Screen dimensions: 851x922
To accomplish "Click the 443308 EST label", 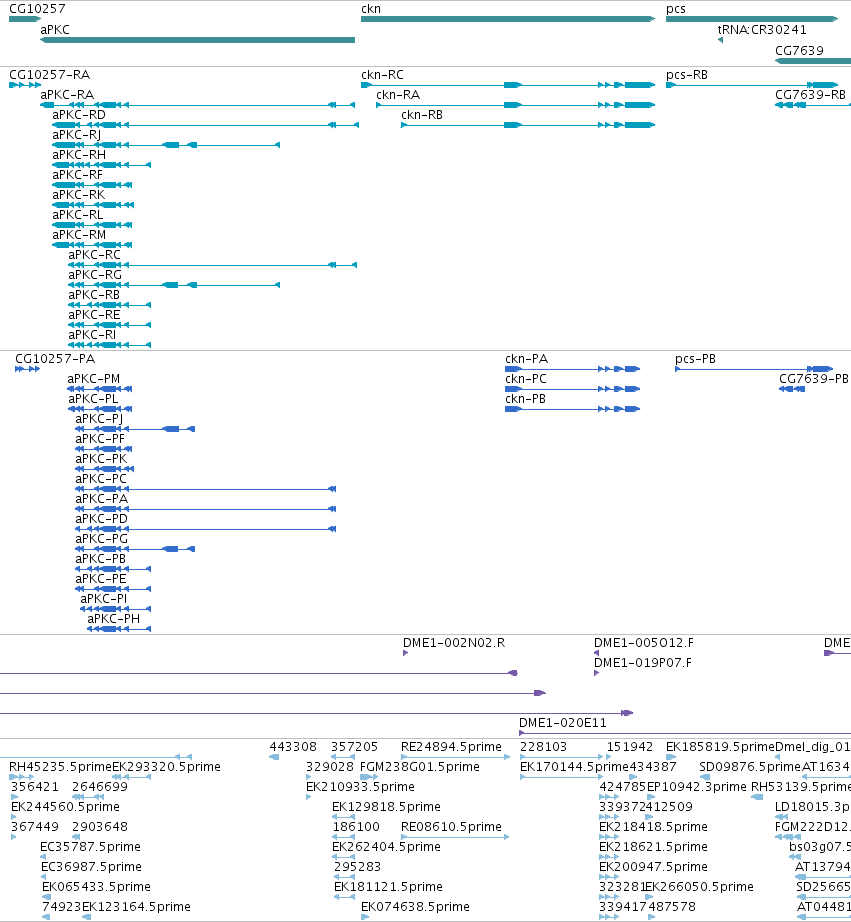I will tap(293, 747).
